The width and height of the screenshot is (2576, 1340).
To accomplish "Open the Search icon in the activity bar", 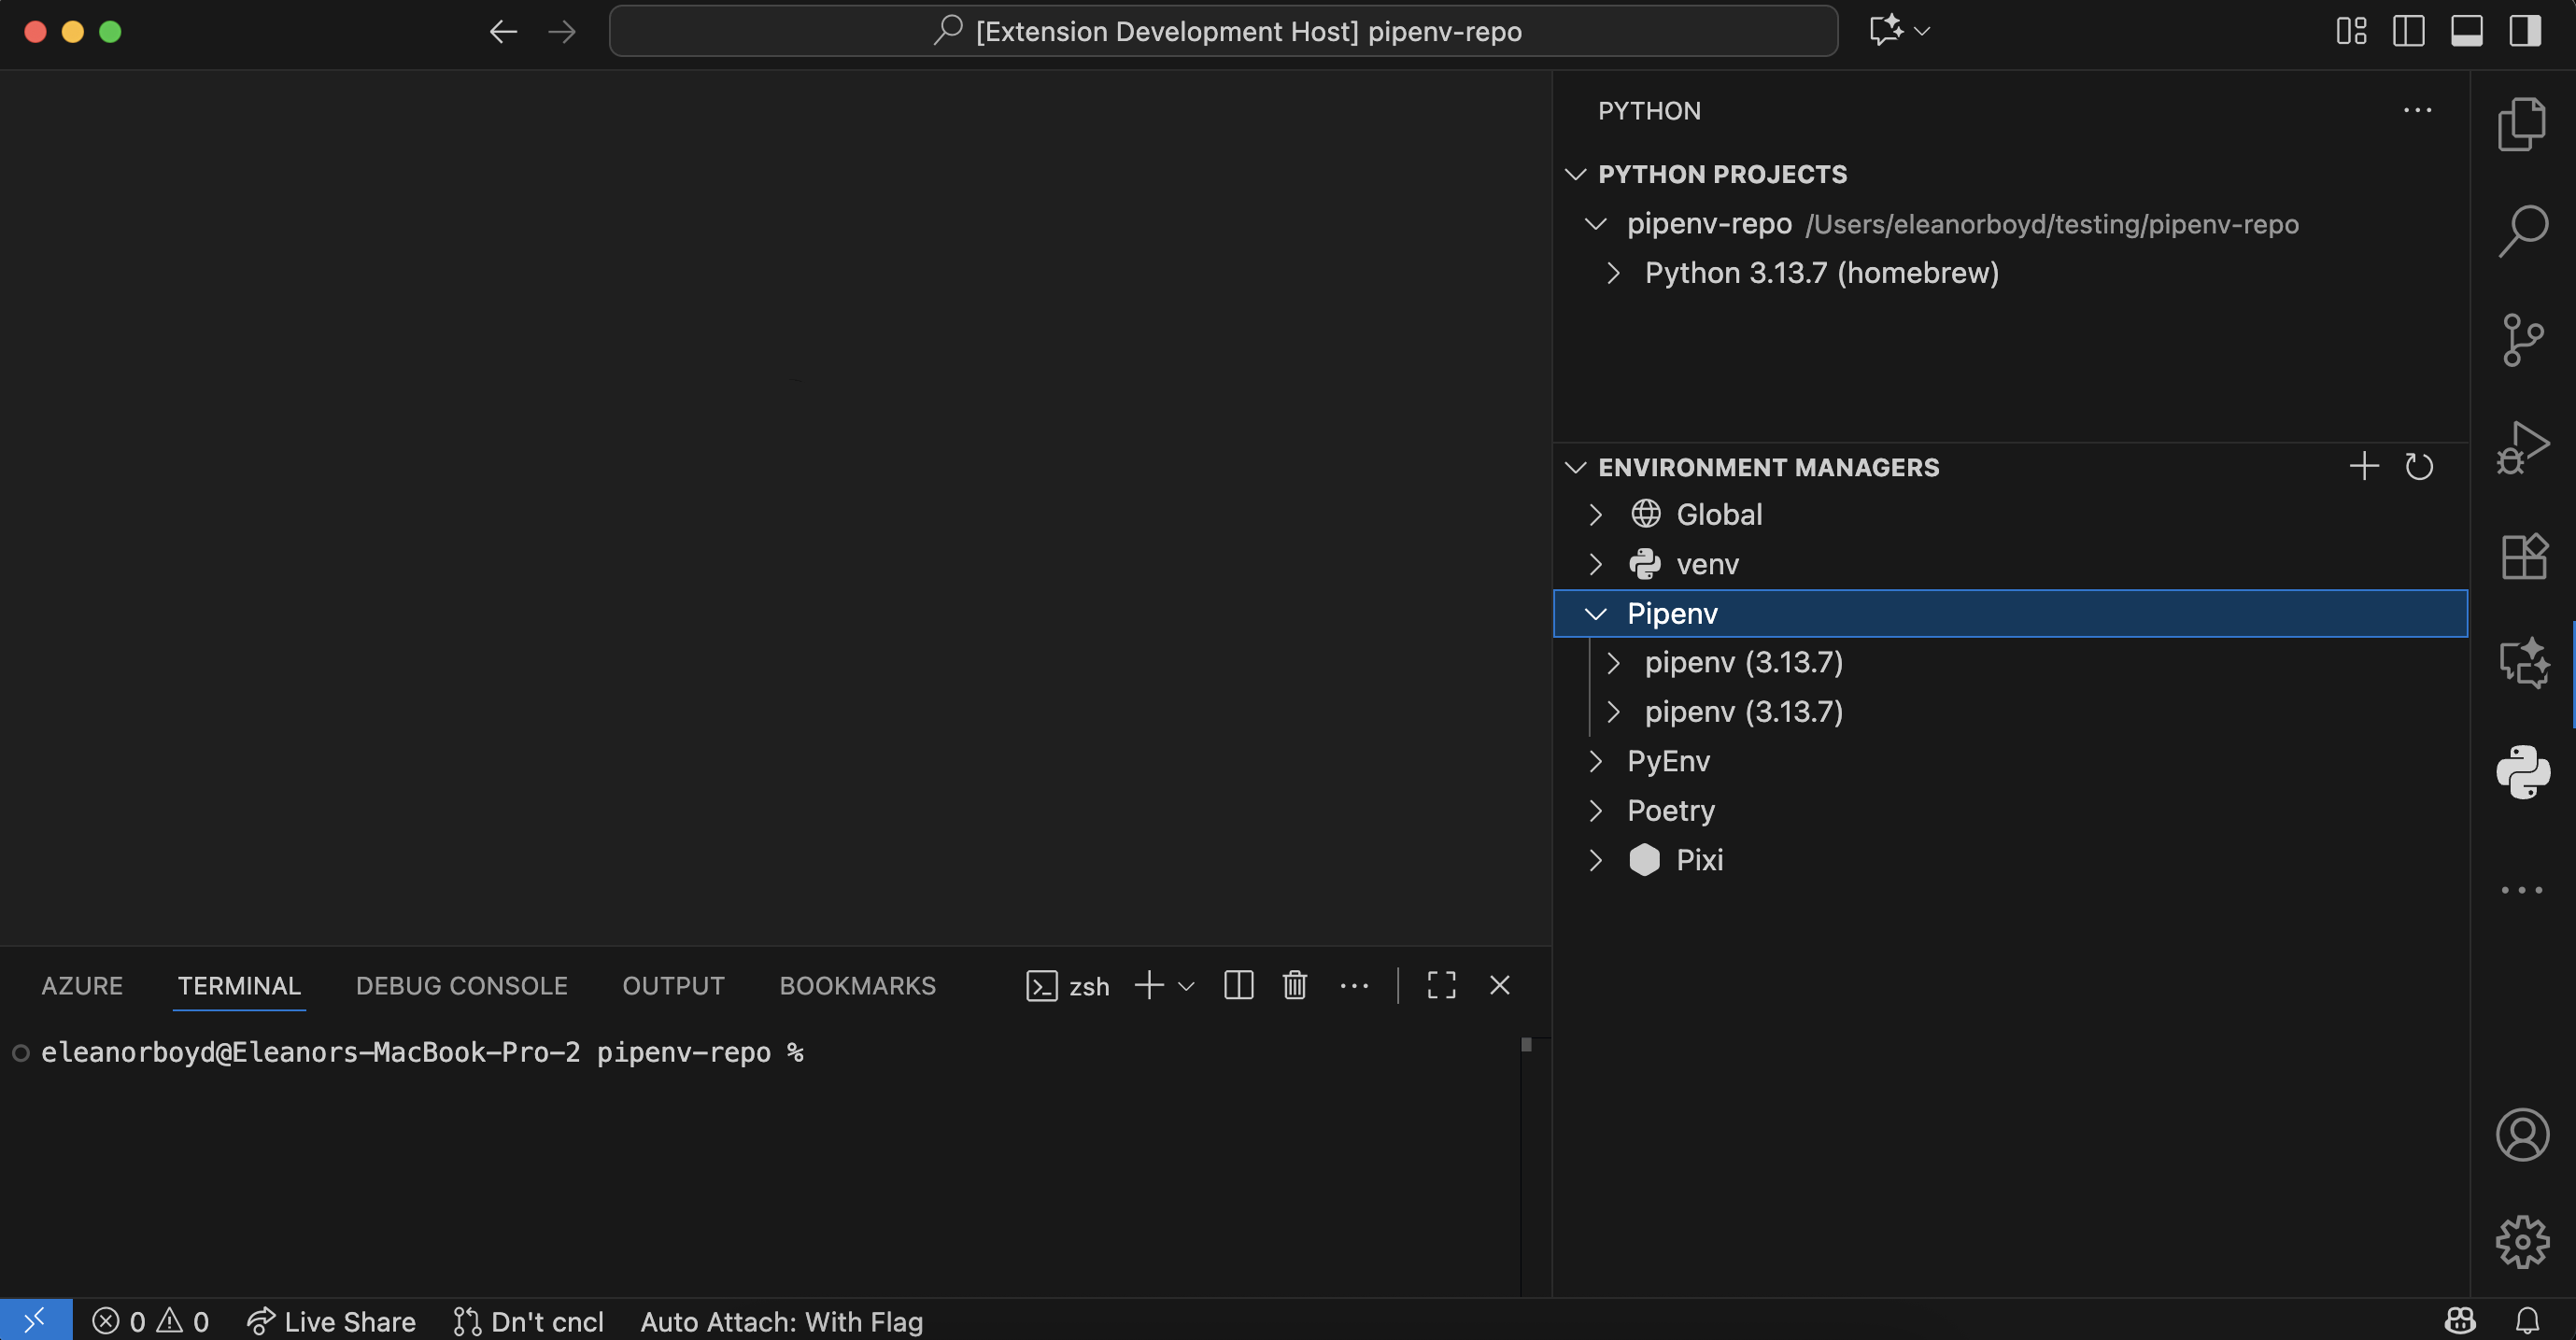I will pyautogui.click(x=2523, y=229).
